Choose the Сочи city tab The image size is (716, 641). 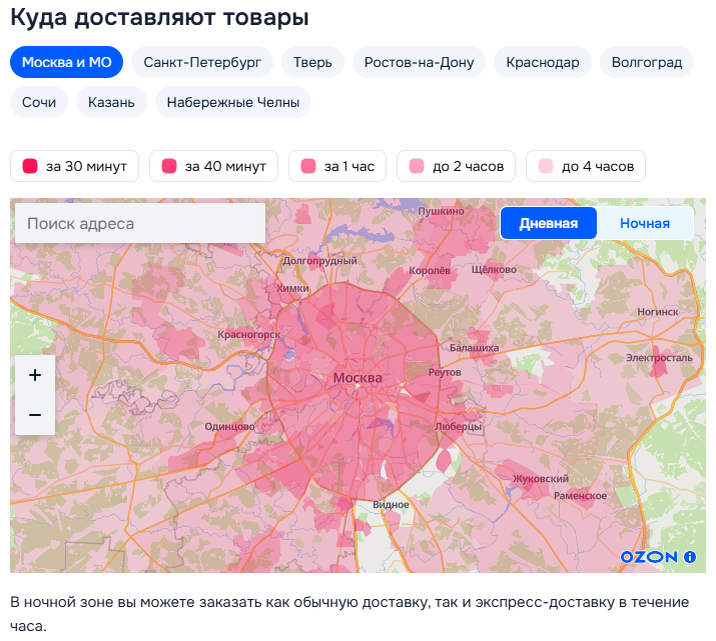[x=39, y=102]
